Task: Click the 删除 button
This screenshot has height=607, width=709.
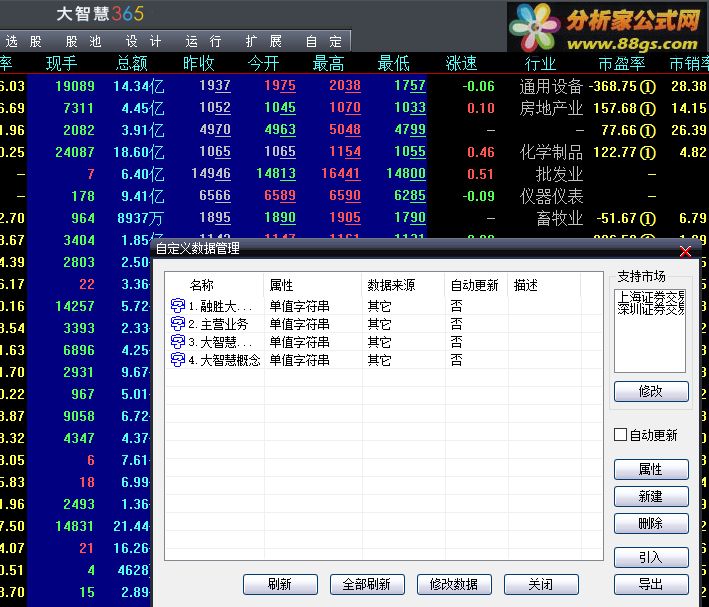Action: (x=651, y=524)
